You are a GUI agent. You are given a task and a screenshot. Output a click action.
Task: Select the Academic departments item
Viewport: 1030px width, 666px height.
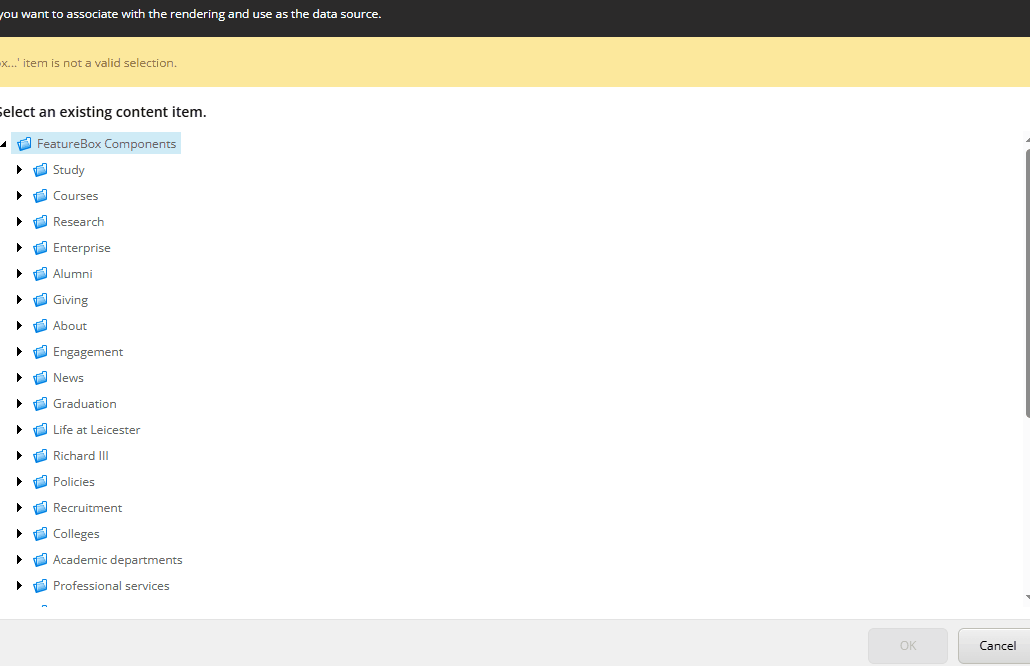pos(117,559)
